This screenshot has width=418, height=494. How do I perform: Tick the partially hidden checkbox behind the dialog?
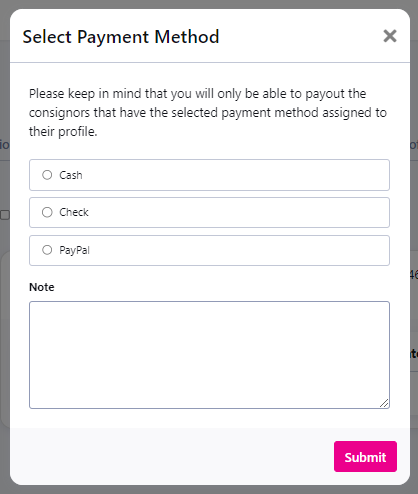point(5,215)
